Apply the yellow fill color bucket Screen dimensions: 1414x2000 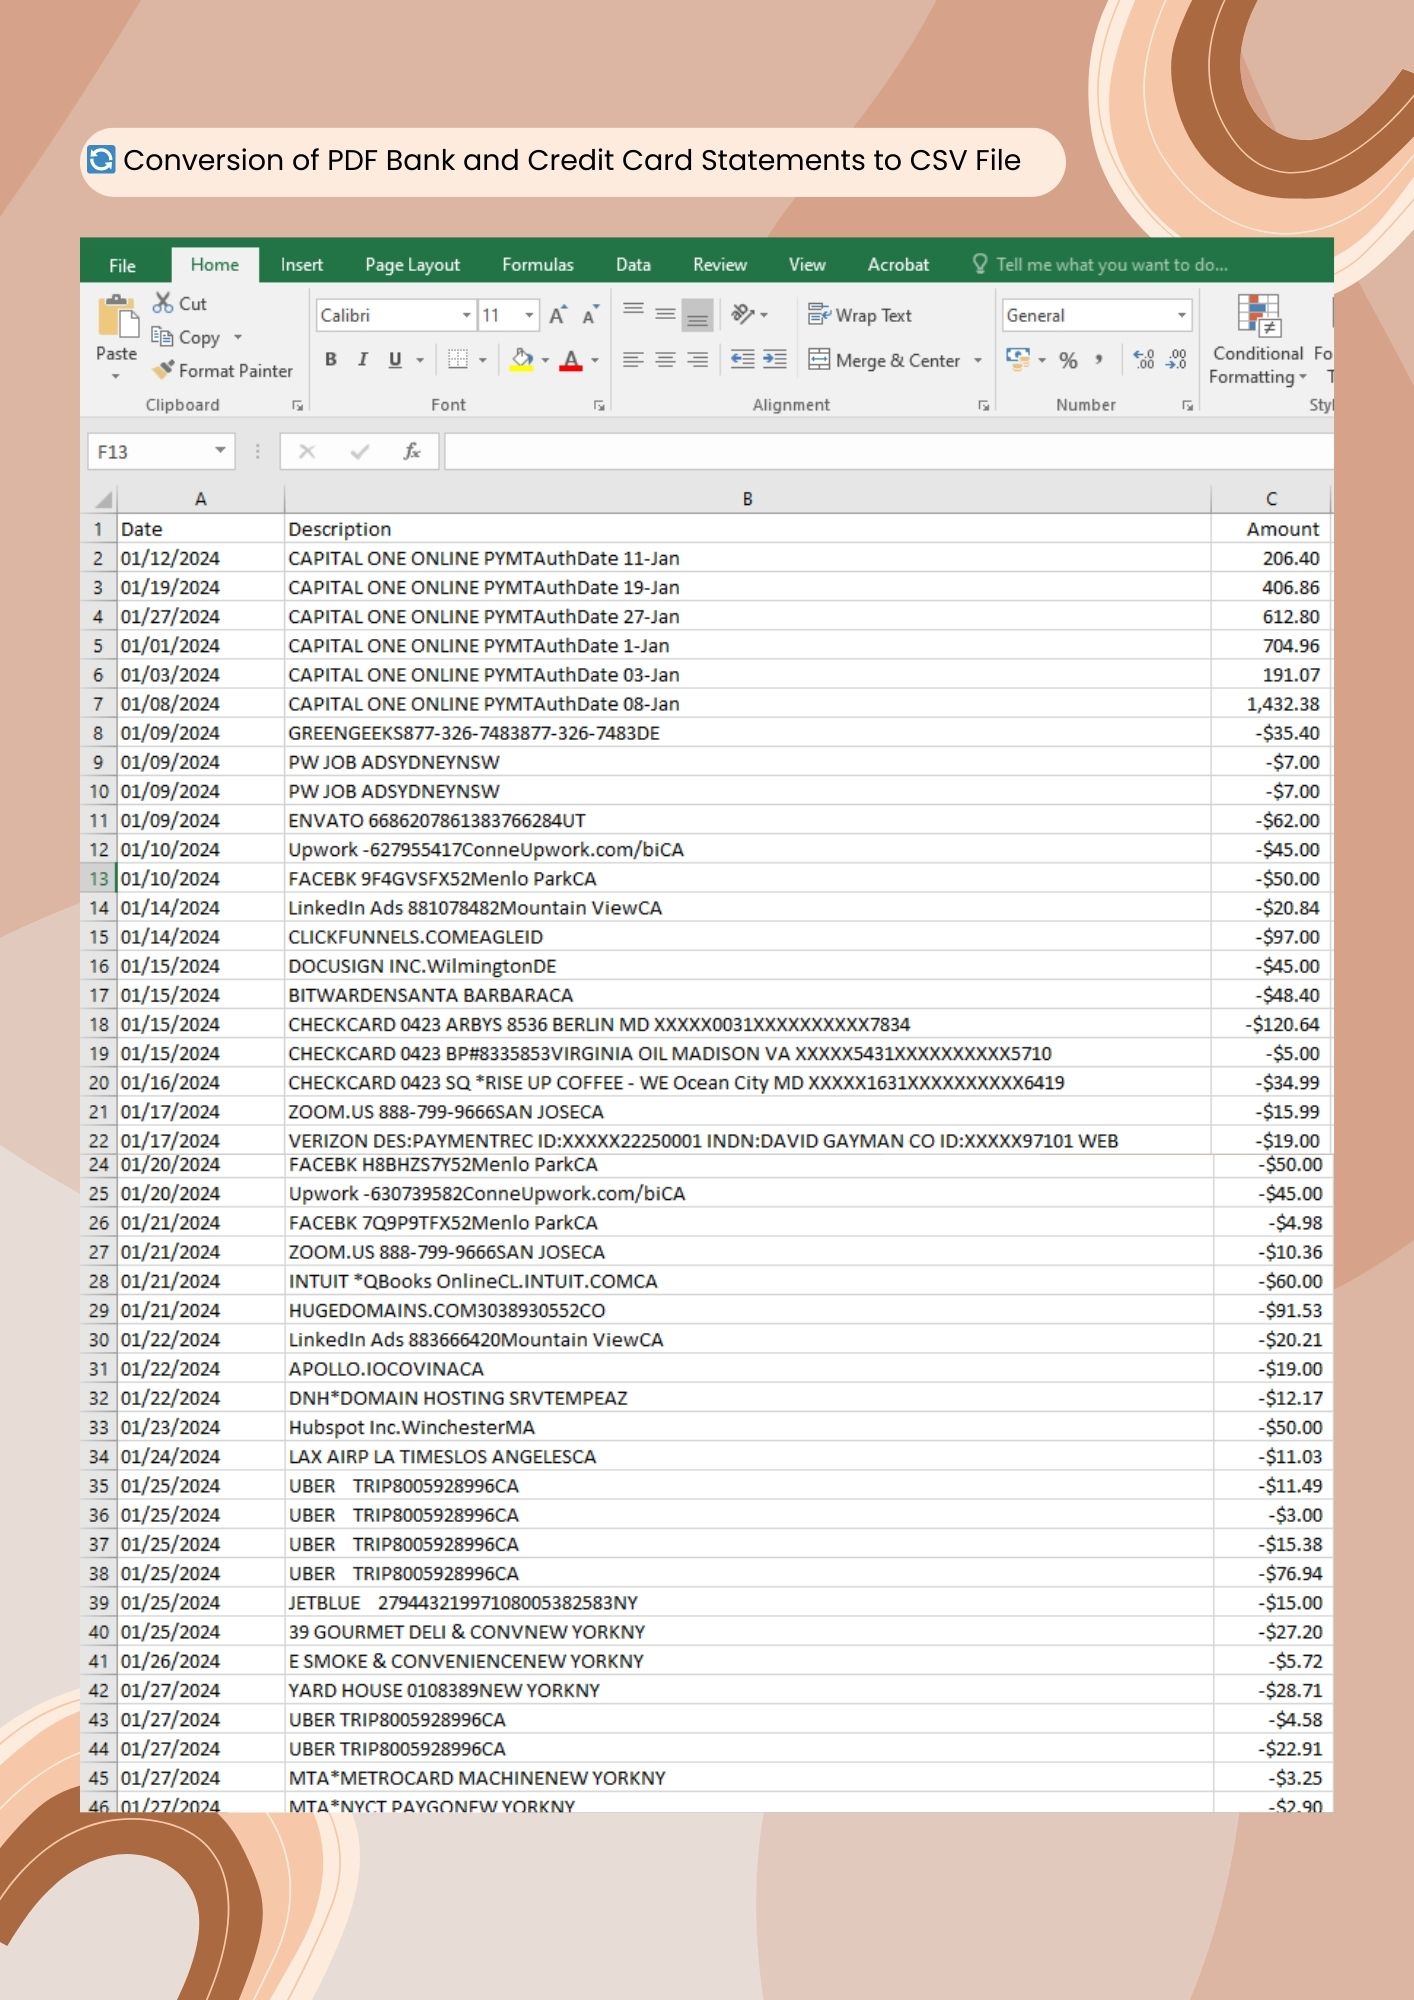(x=522, y=360)
